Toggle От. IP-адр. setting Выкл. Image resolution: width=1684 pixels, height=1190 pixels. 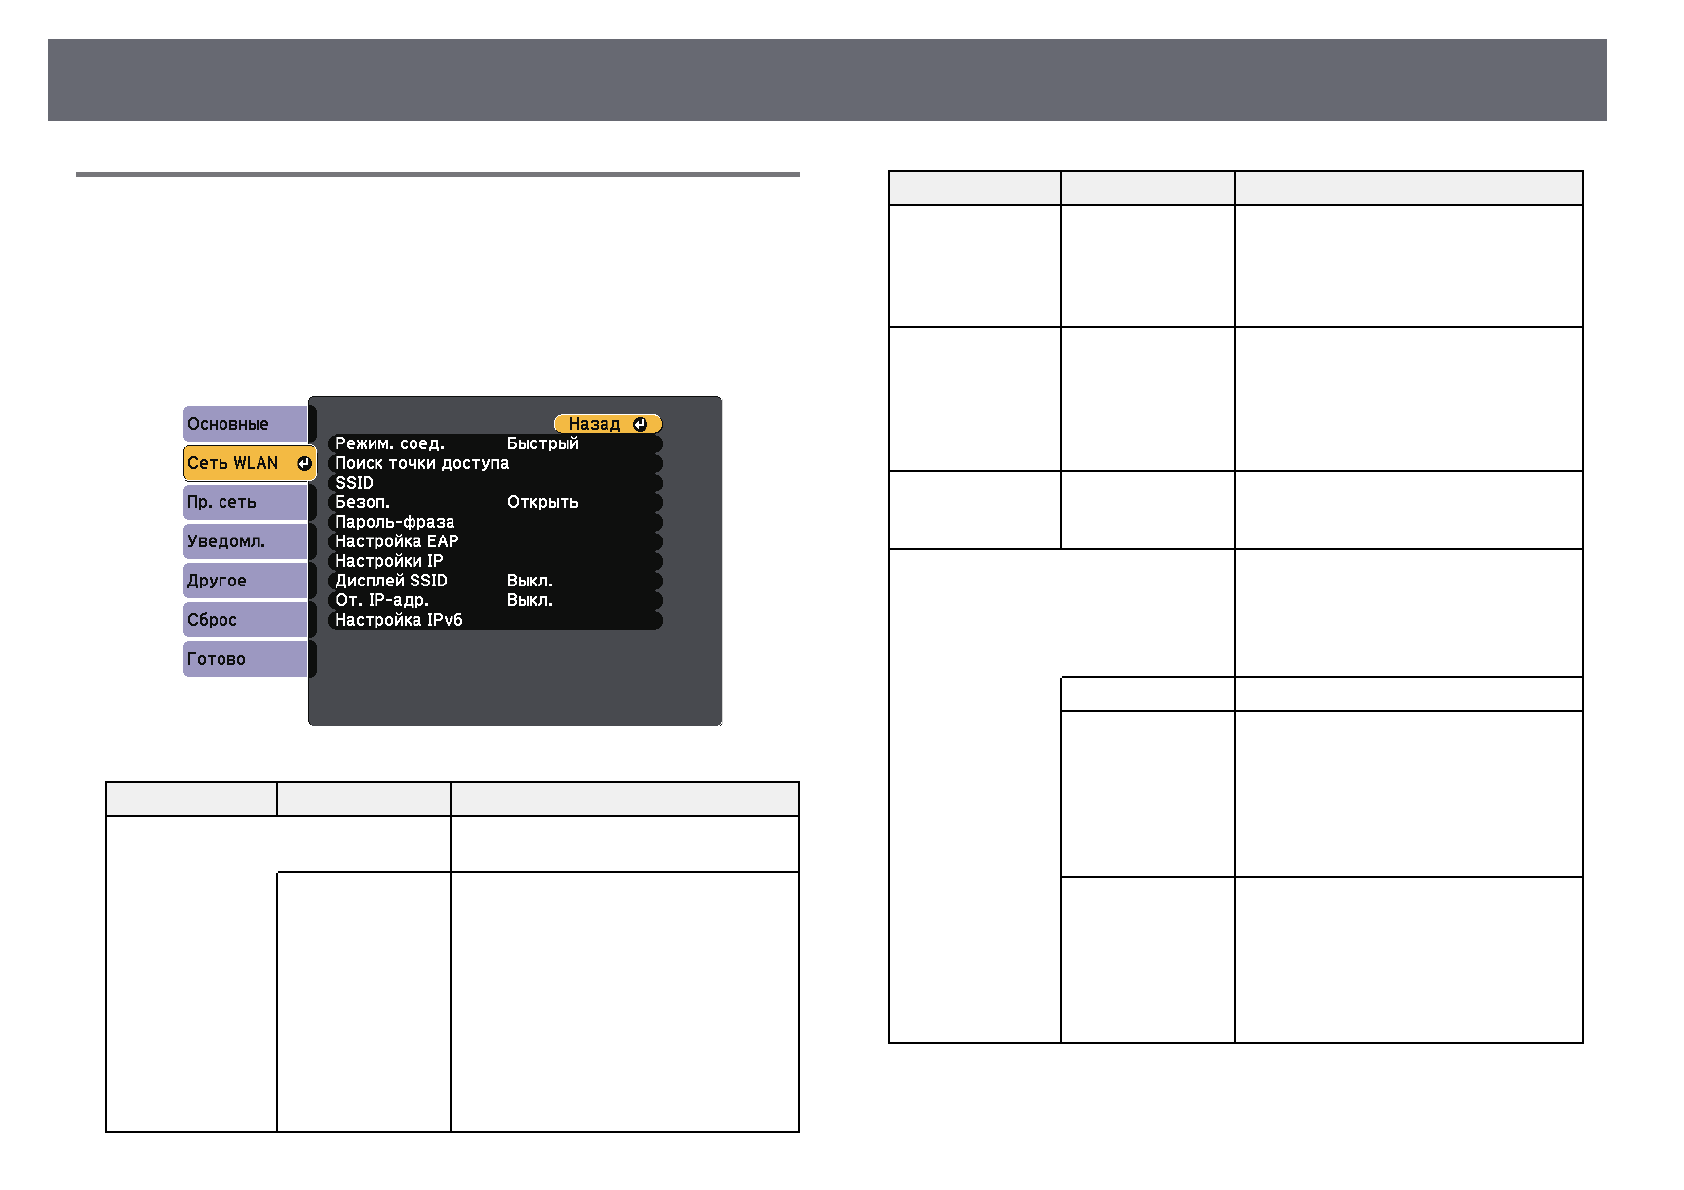(x=529, y=600)
